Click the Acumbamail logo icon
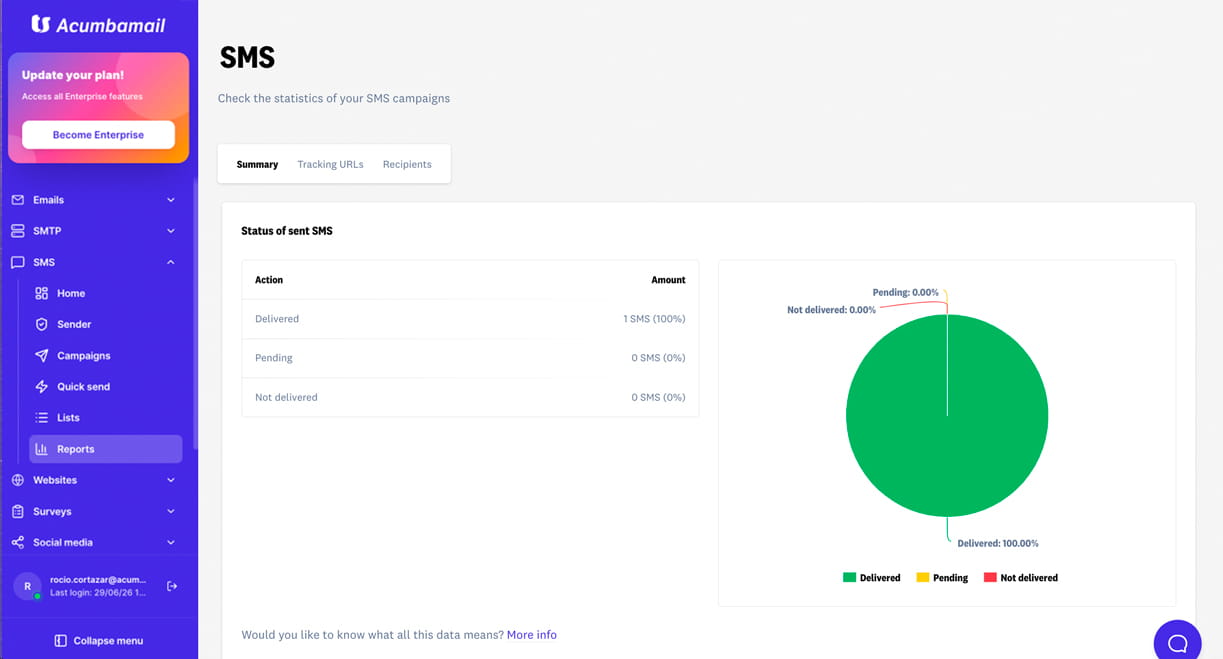This screenshot has height=659, width=1223. (41, 24)
